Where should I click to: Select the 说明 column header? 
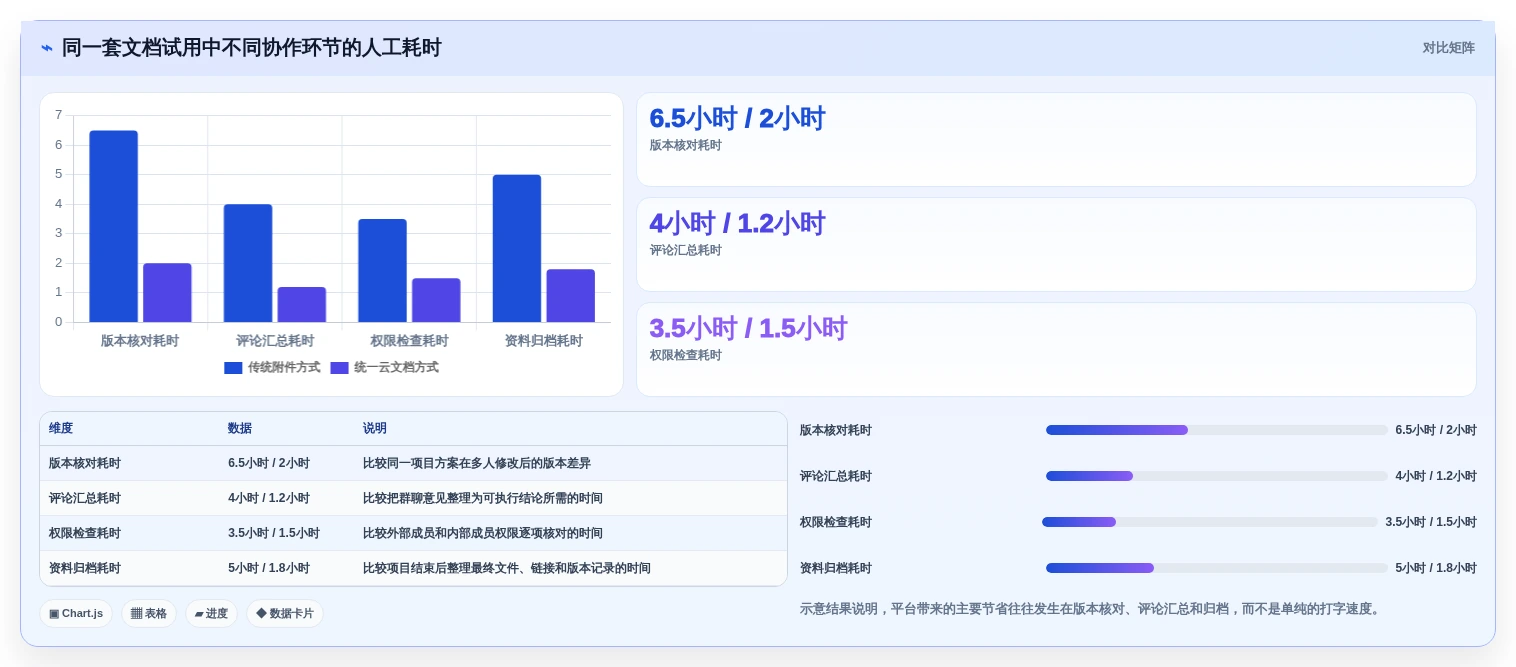375,428
